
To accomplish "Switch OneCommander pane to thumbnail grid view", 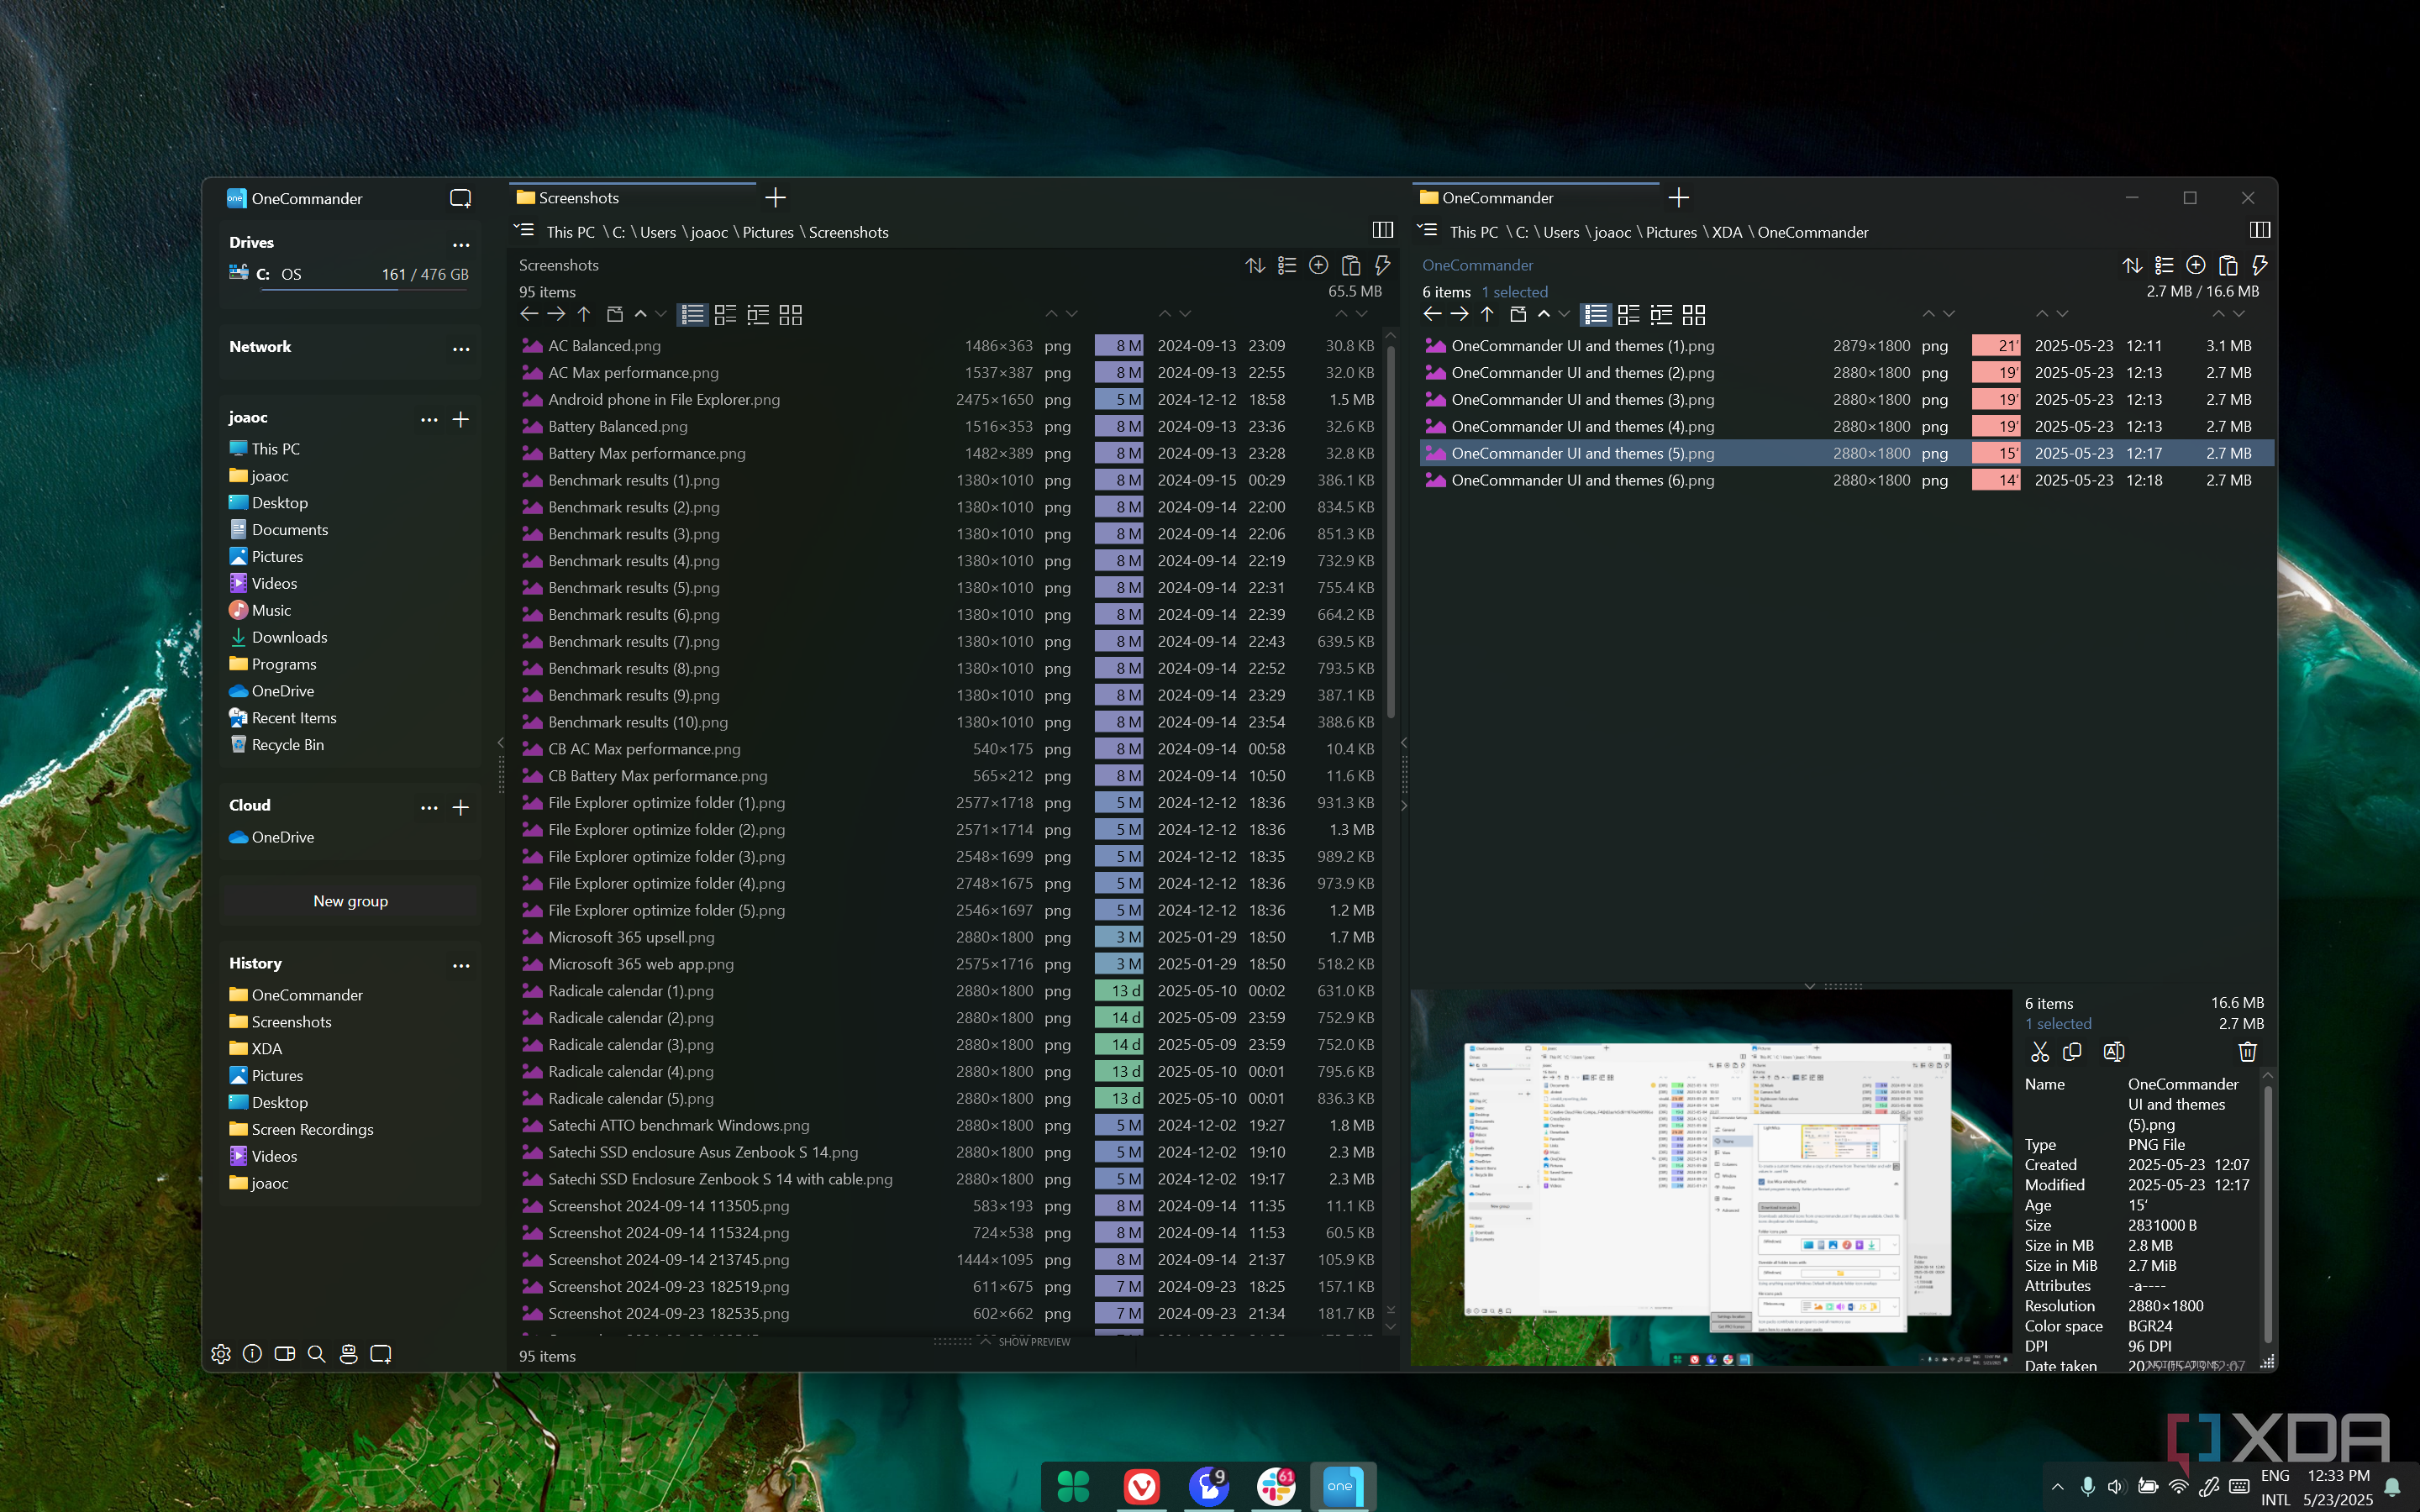I will 1694,315.
